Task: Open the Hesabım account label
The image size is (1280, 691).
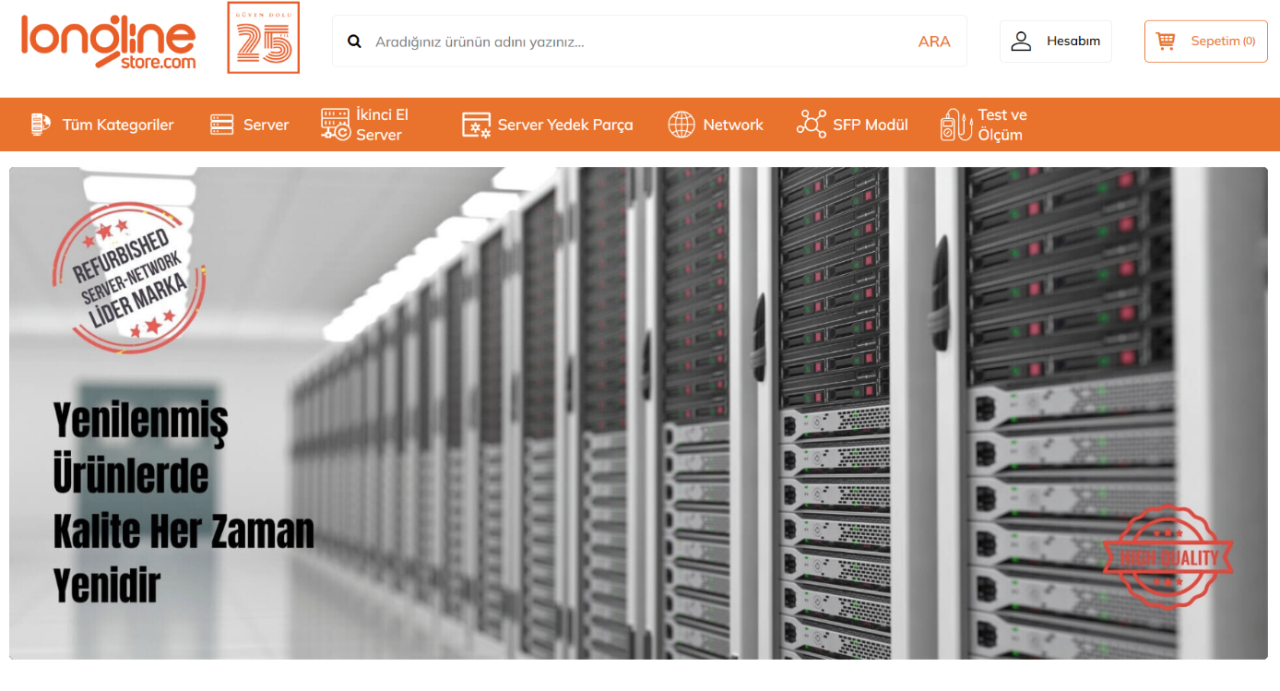Action: coord(1073,41)
